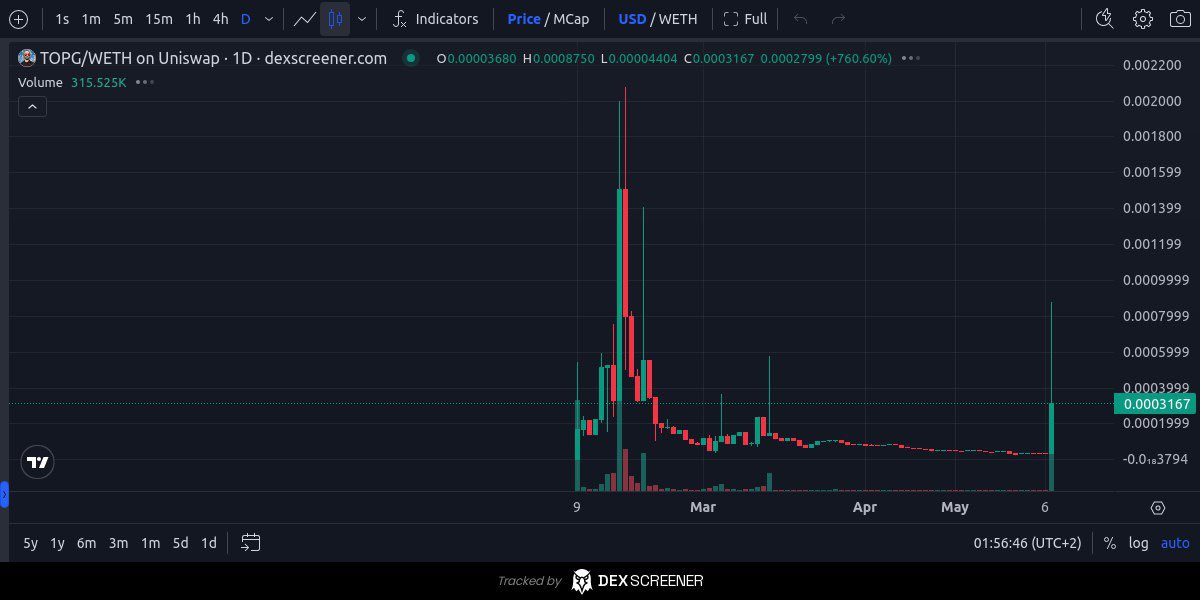Select the 1m timeframe
The width and height of the screenshot is (1200, 600).
pos(91,19)
